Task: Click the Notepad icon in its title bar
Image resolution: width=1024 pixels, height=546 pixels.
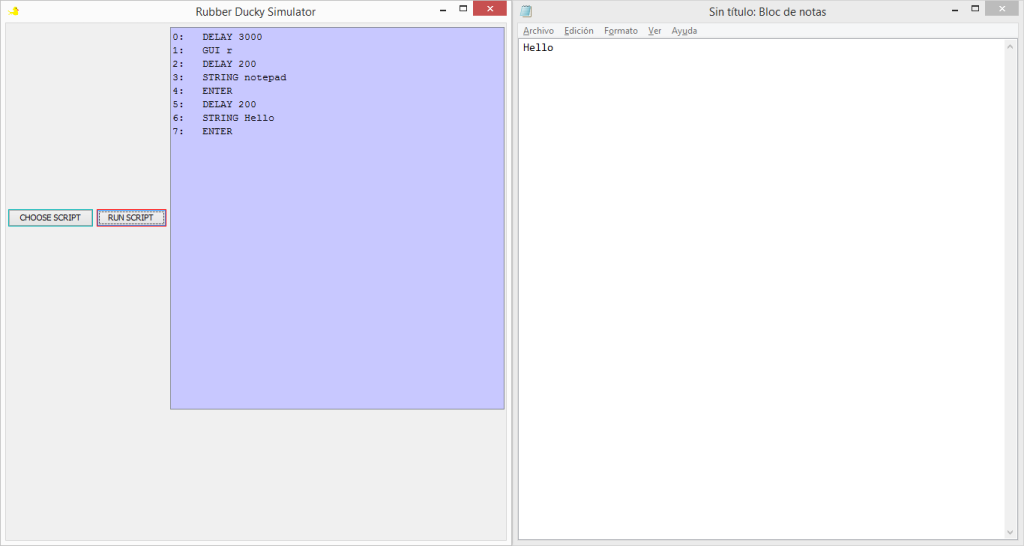Action: 526,11
